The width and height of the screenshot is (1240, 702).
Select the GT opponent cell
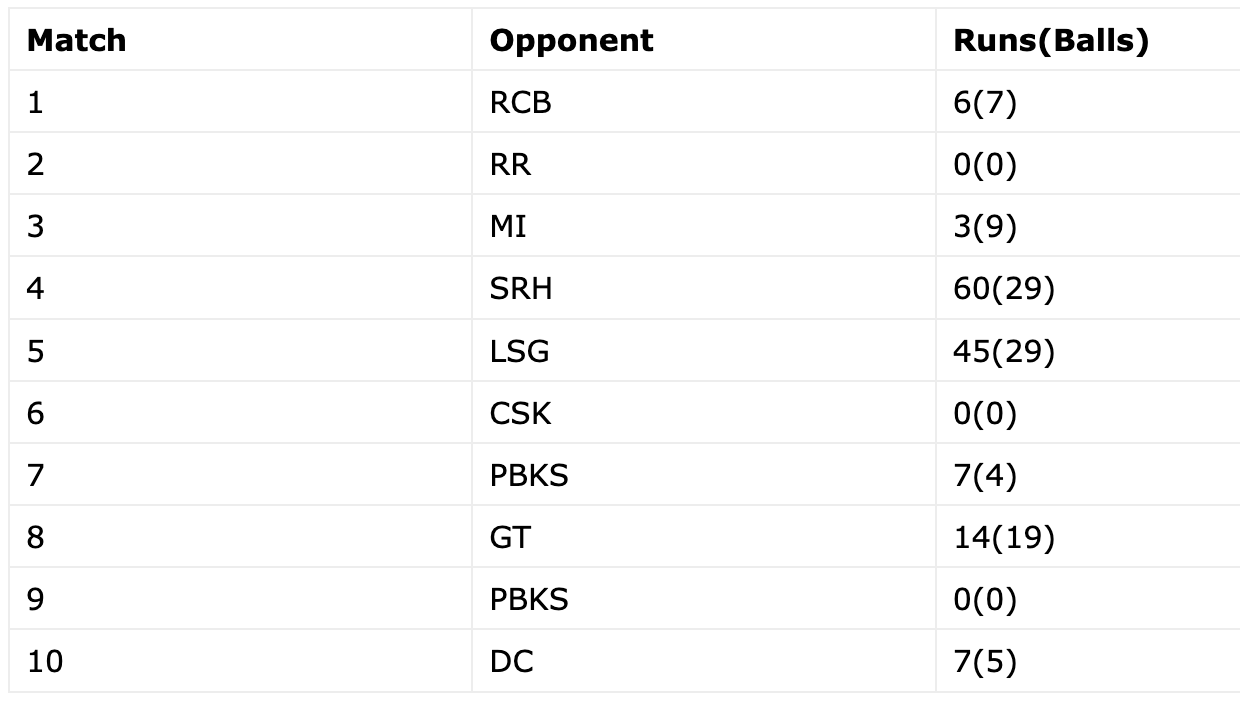point(704,536)
